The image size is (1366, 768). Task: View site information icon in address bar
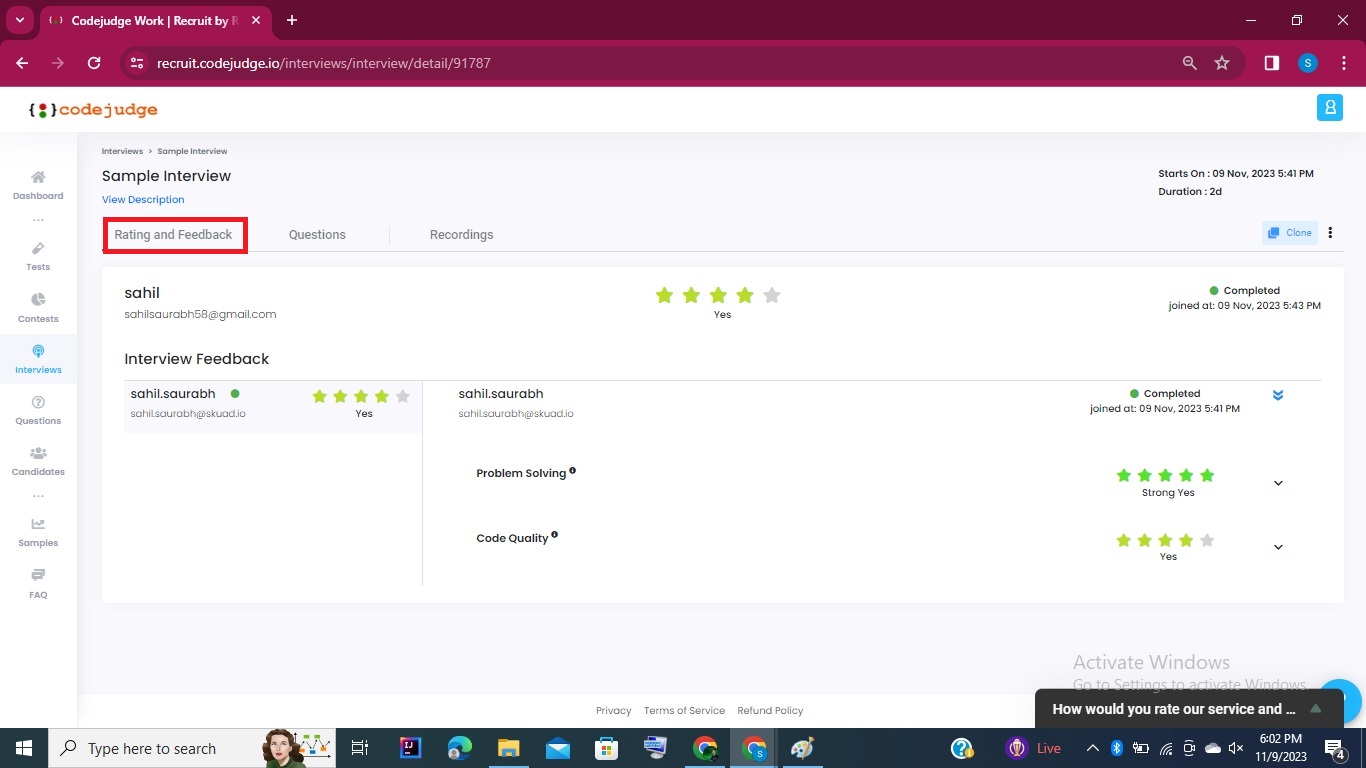pos(138,63)
